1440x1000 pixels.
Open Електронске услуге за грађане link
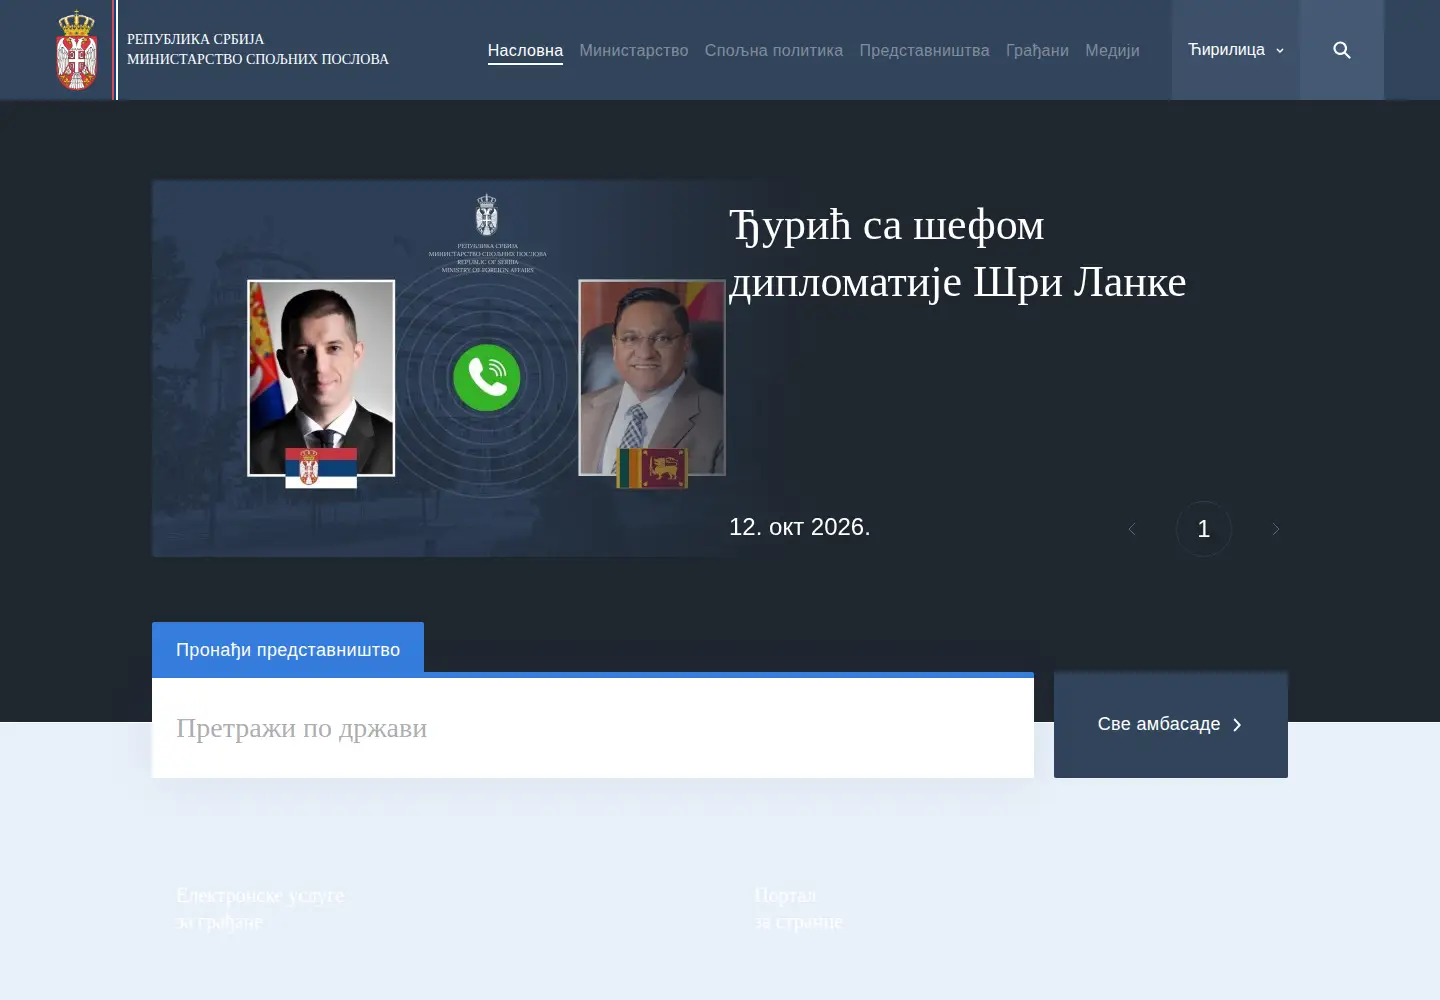(x=260, y=908)
